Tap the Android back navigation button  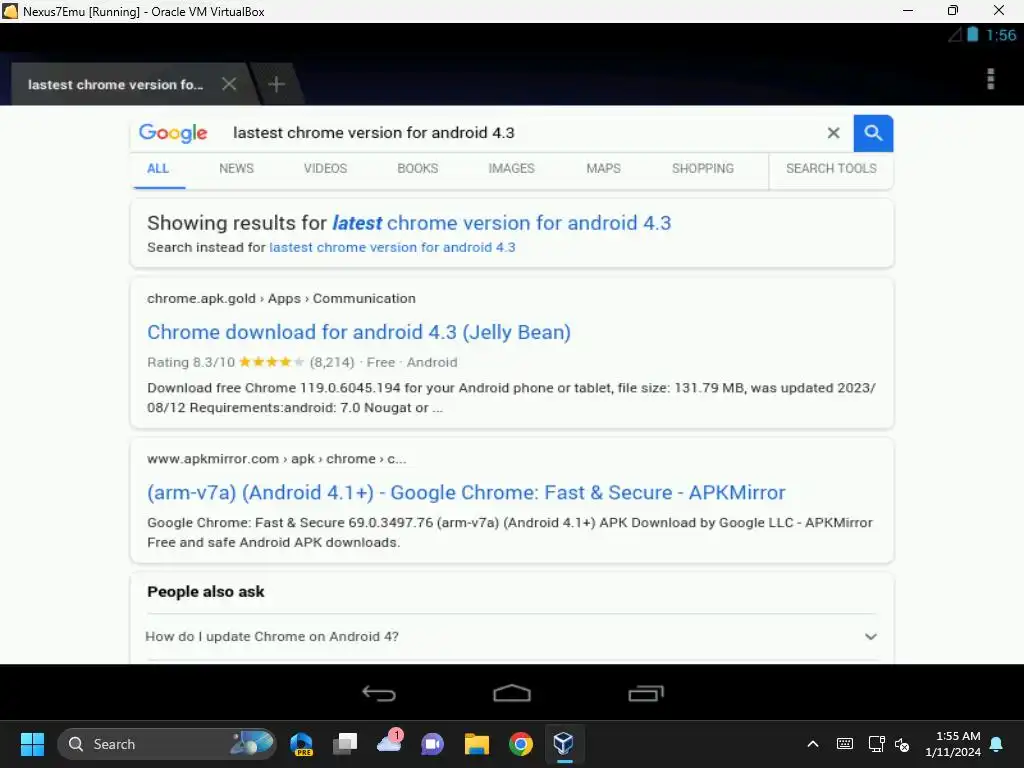point(379,693)
